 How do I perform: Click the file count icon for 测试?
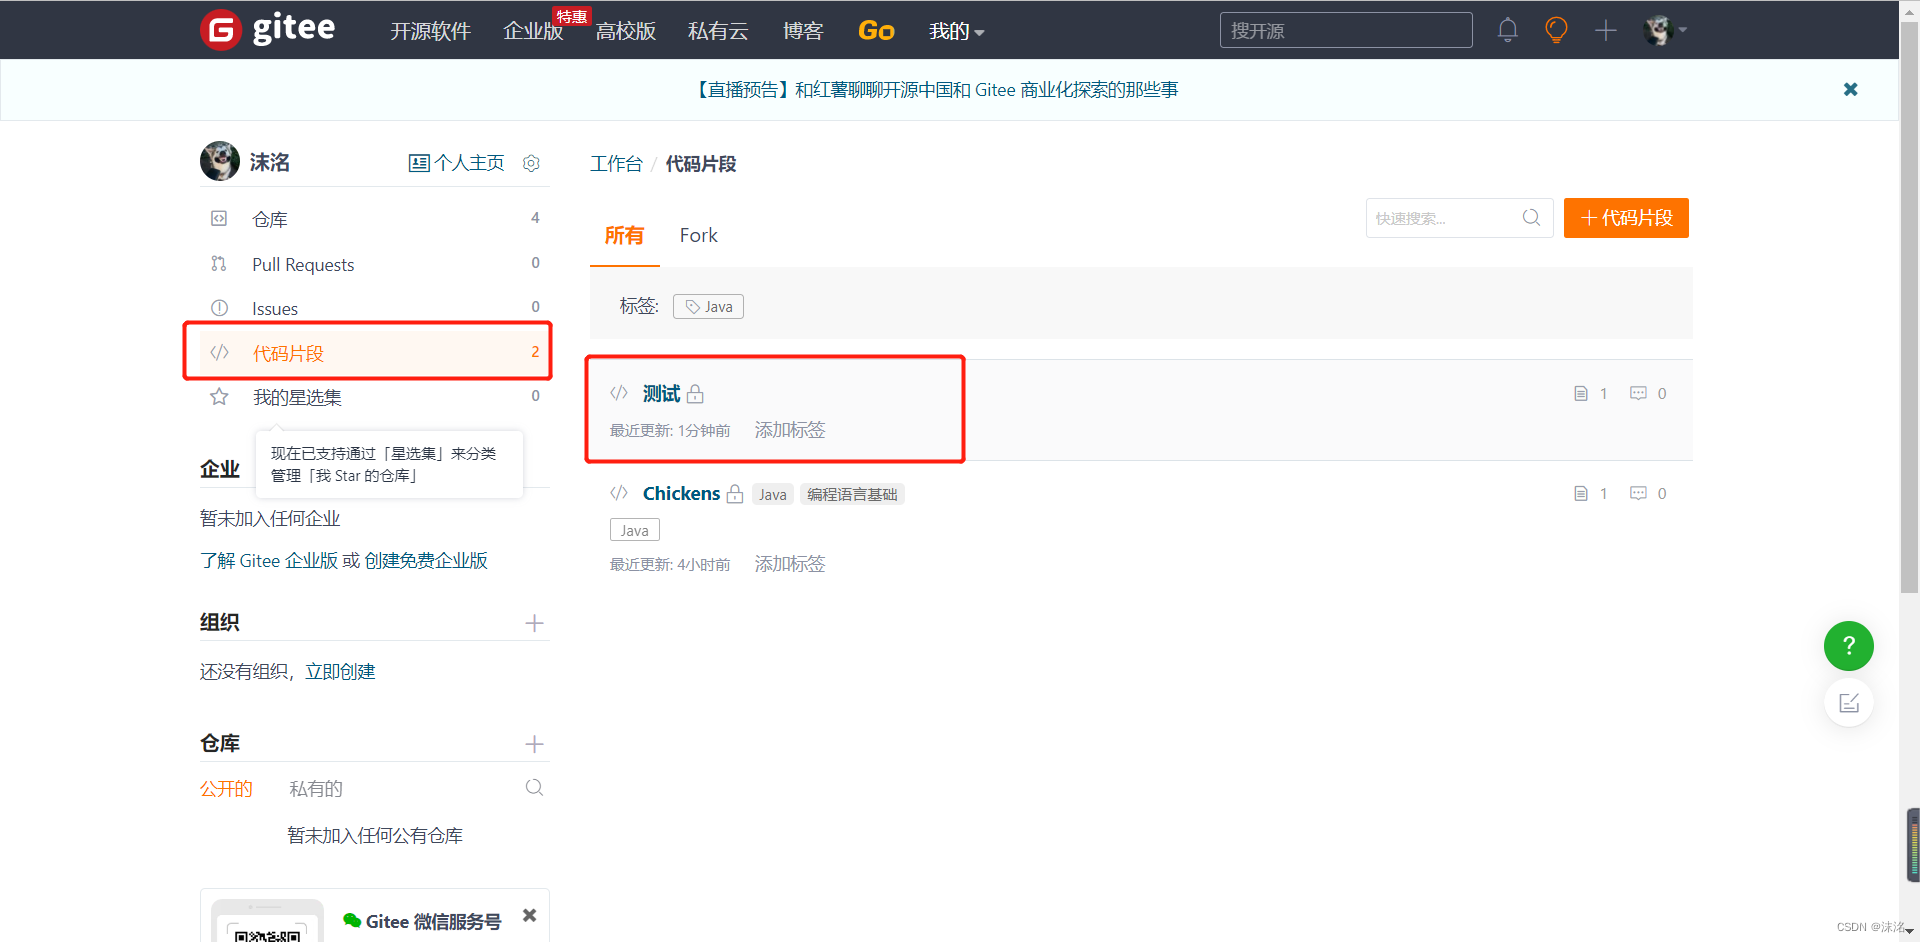[1581, 394]
